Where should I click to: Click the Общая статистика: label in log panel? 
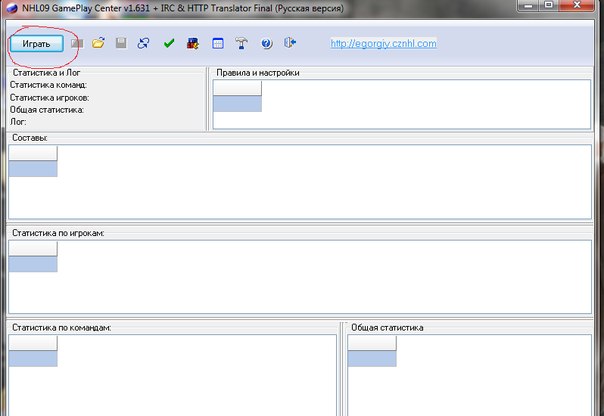point(47,110)
